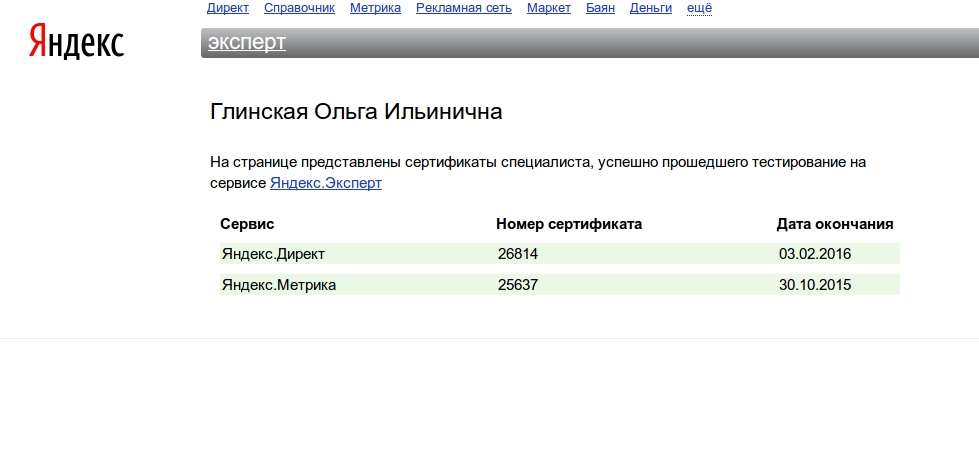
Task: Open the Деньги link
Action: pyautogui.click(x=651, y=8)
